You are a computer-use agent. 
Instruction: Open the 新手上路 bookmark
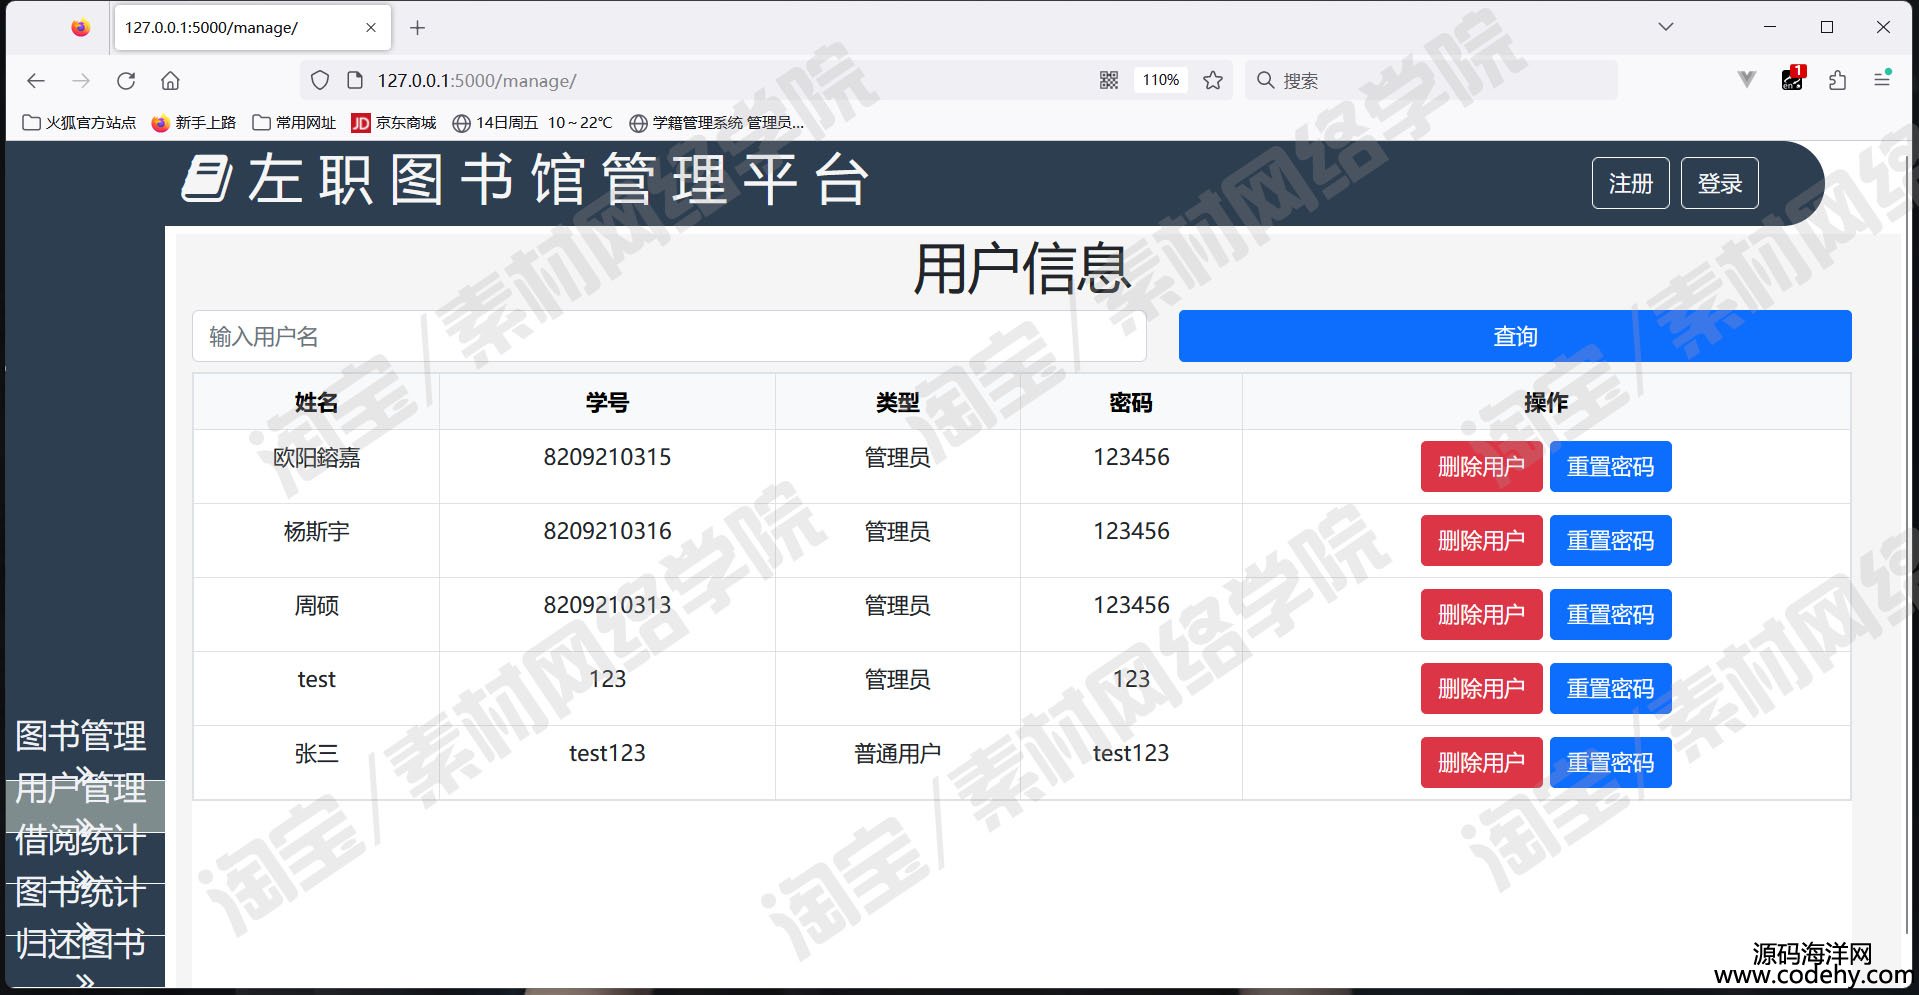point(194,123)
